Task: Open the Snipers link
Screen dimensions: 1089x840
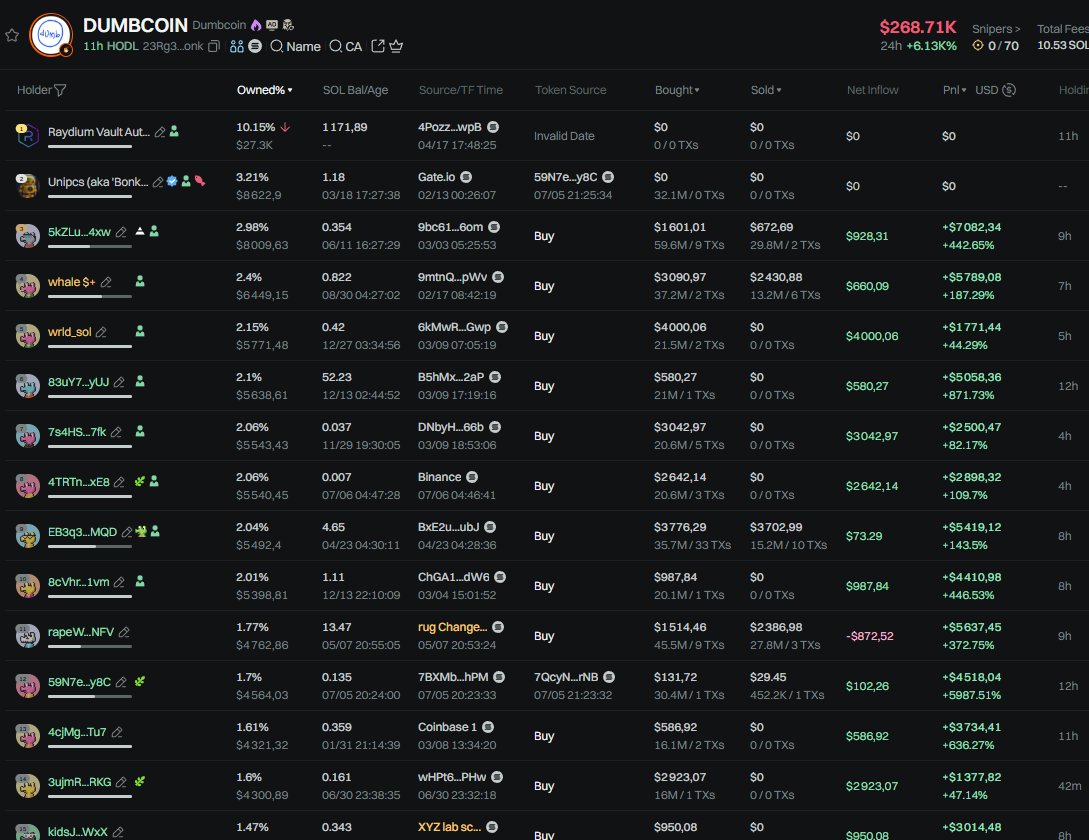Action: click(x=996, y=28)
